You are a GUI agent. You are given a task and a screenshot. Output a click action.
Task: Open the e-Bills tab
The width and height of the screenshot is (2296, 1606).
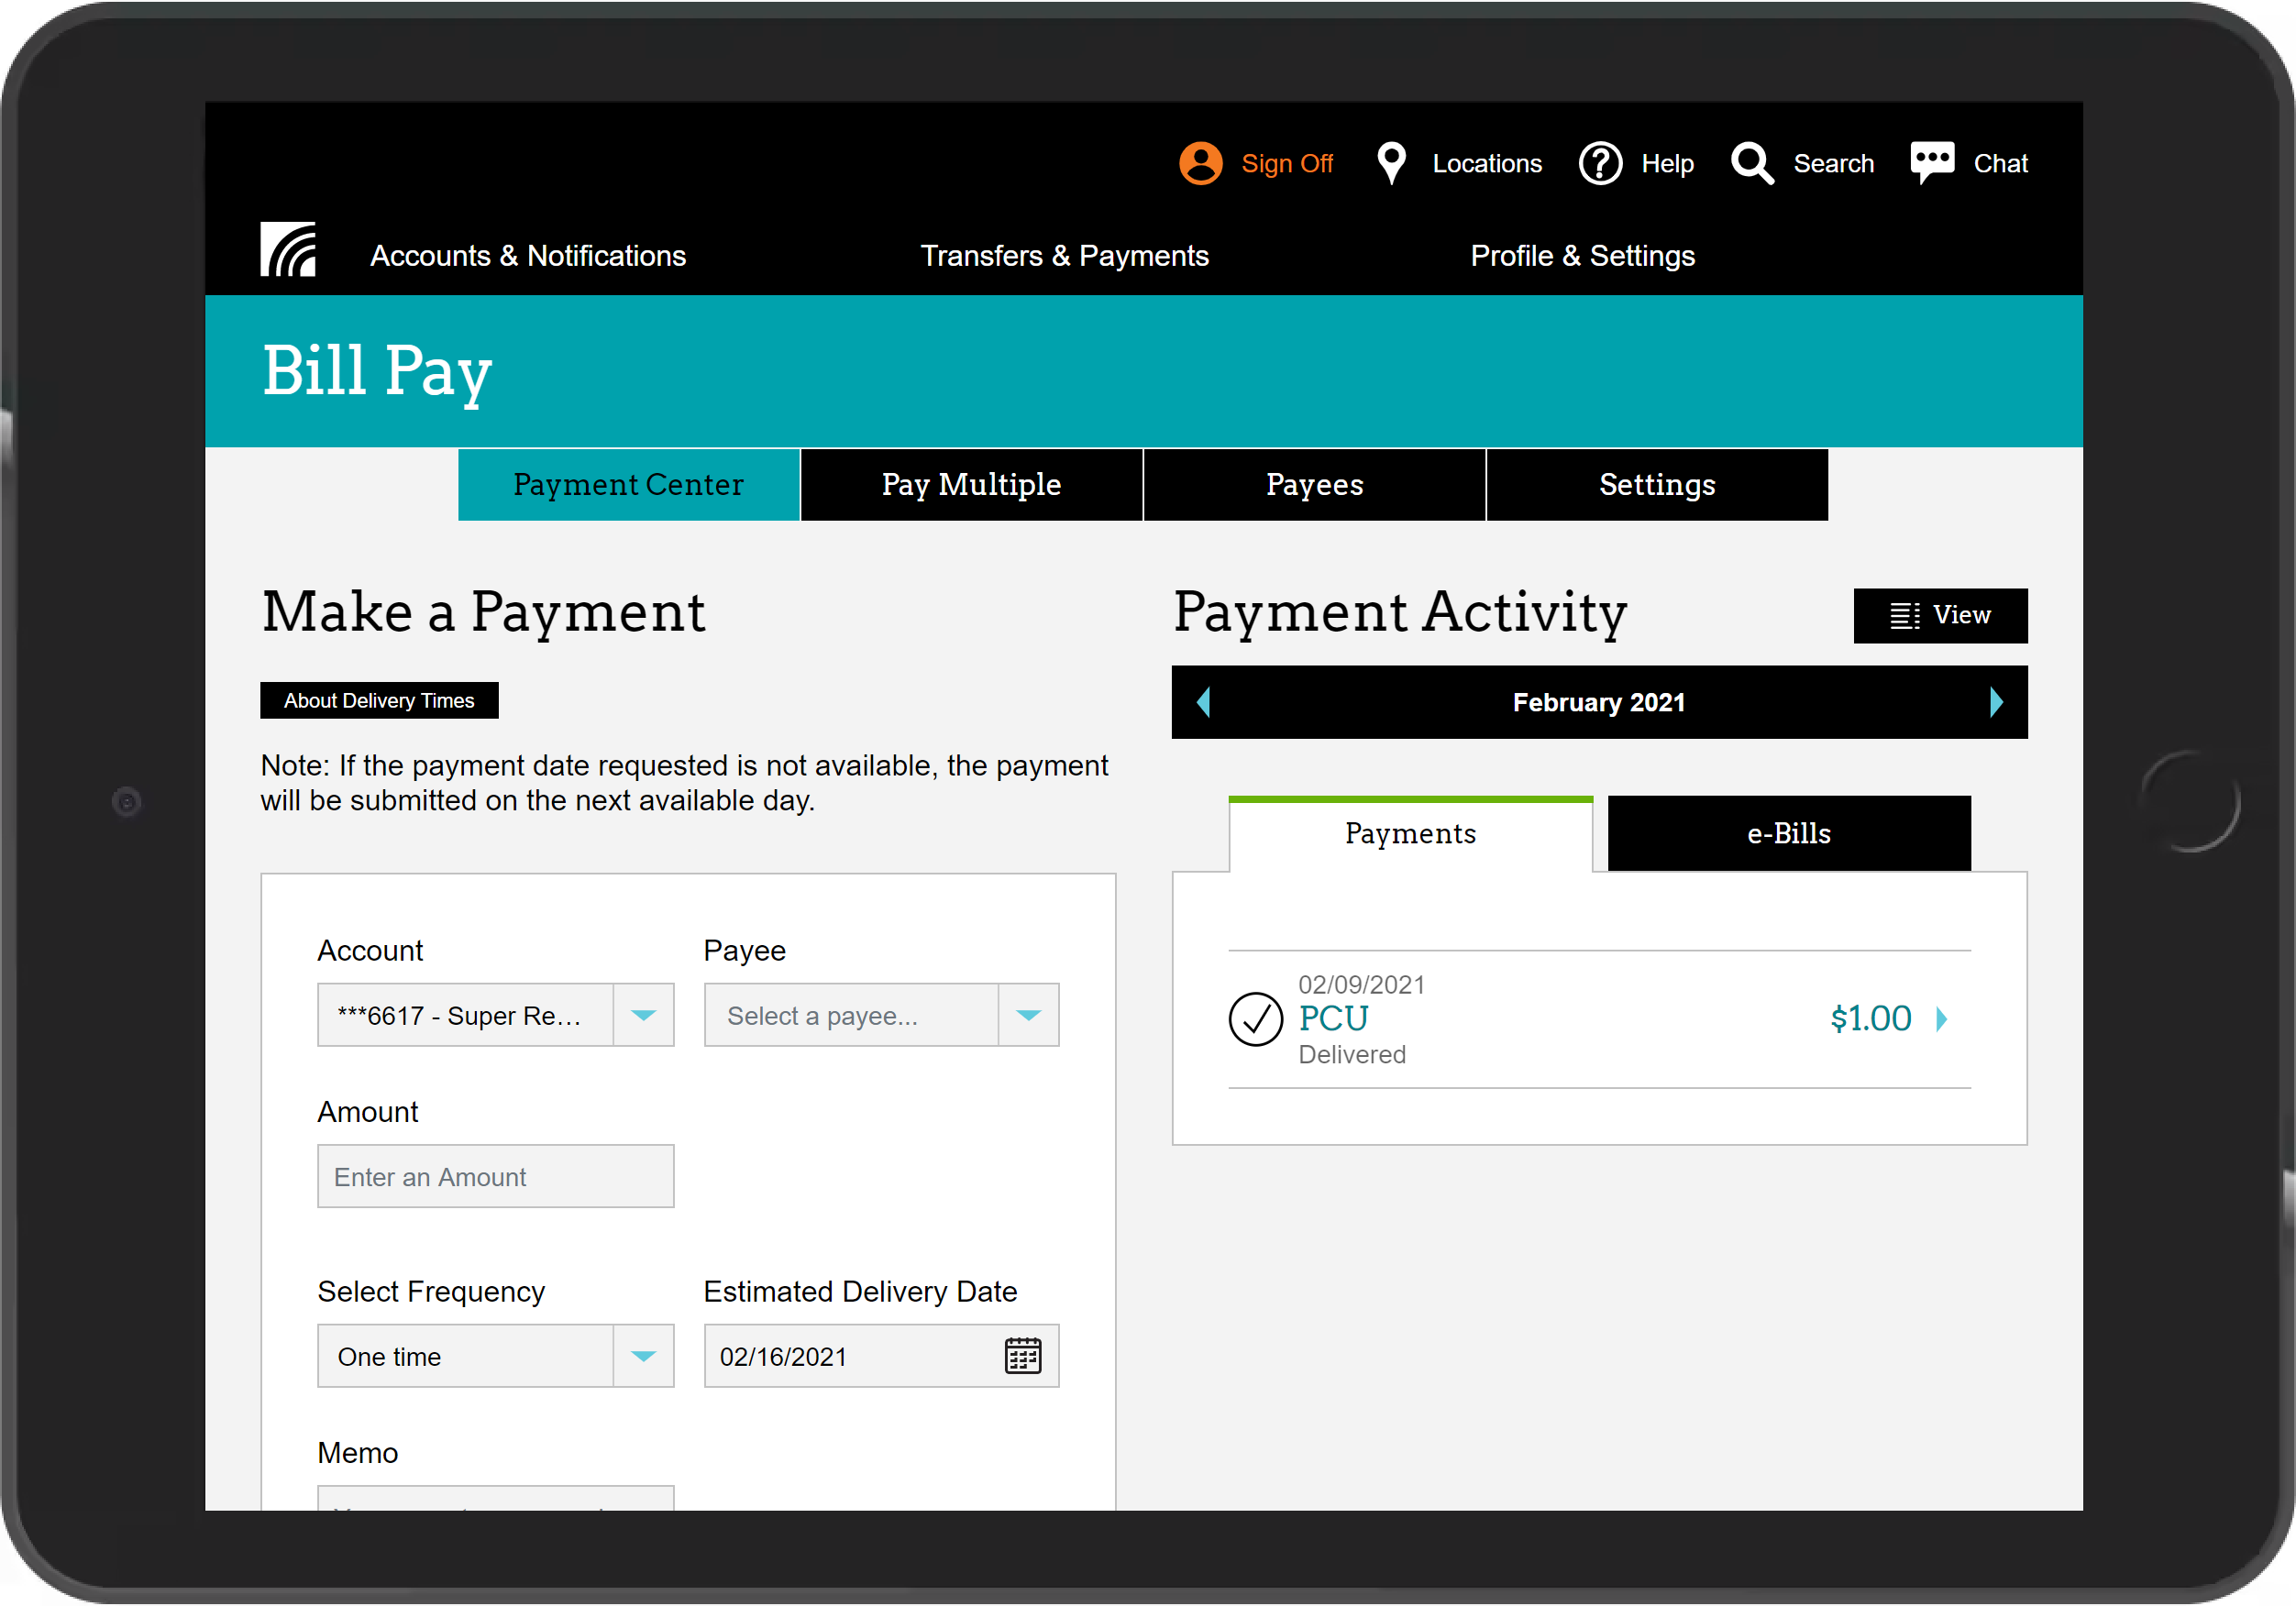coord(1788,834)
